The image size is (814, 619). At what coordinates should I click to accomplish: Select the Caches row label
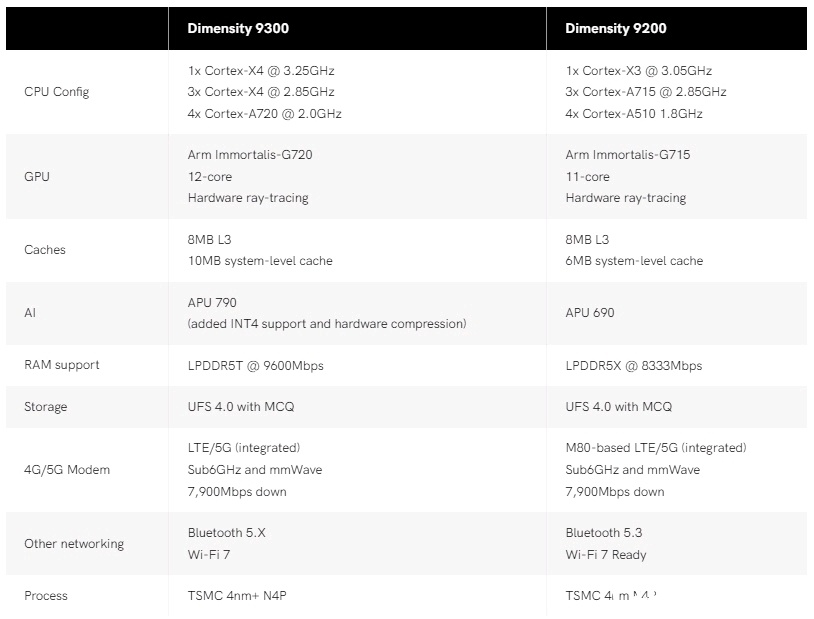click(45, 250)
